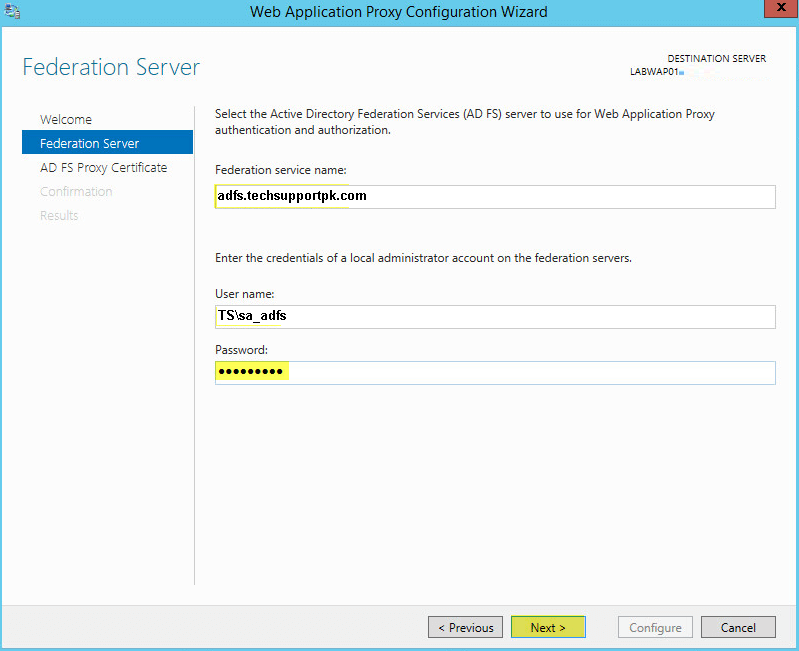Cancel the configuration wizard
Image resolution: width=799 pixels, height=651 pixels.
738,628
